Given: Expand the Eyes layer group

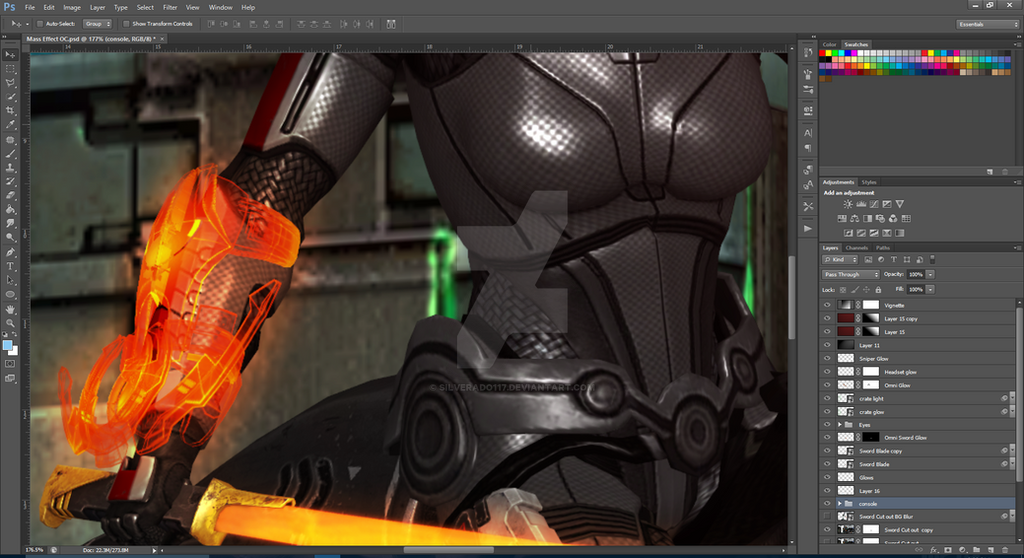Looking at the screenshot, I should [x=840, y=425].
